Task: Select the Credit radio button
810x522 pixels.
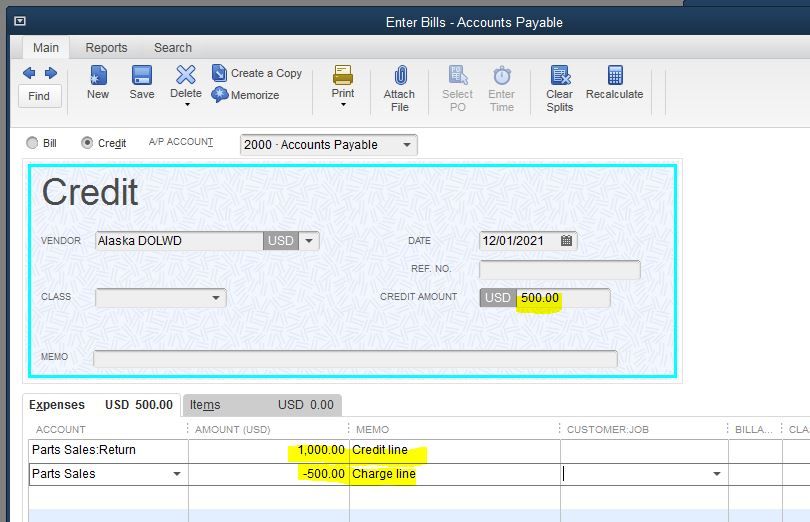Action: pos(87,143)
